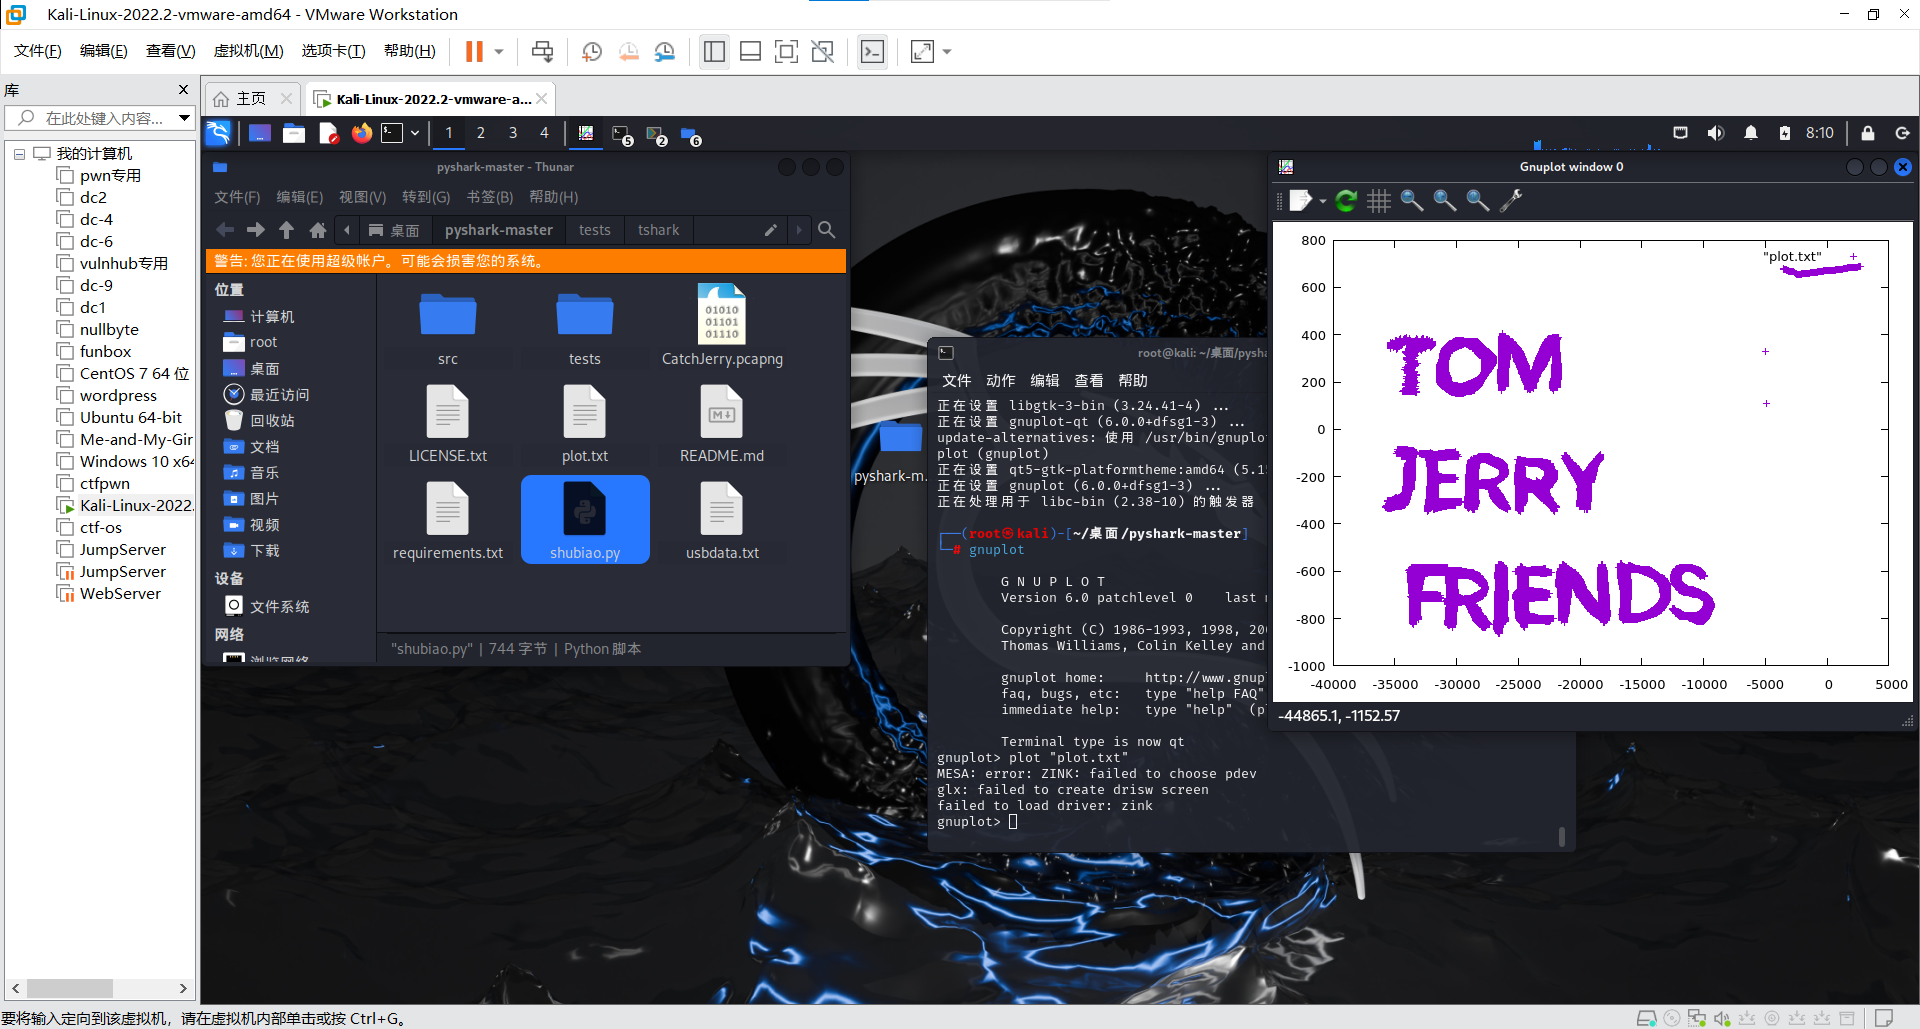Screen dimensions: 1920x1029
Task: Click the tests path bar button in Thunar
Action: [x=594, y=230]
